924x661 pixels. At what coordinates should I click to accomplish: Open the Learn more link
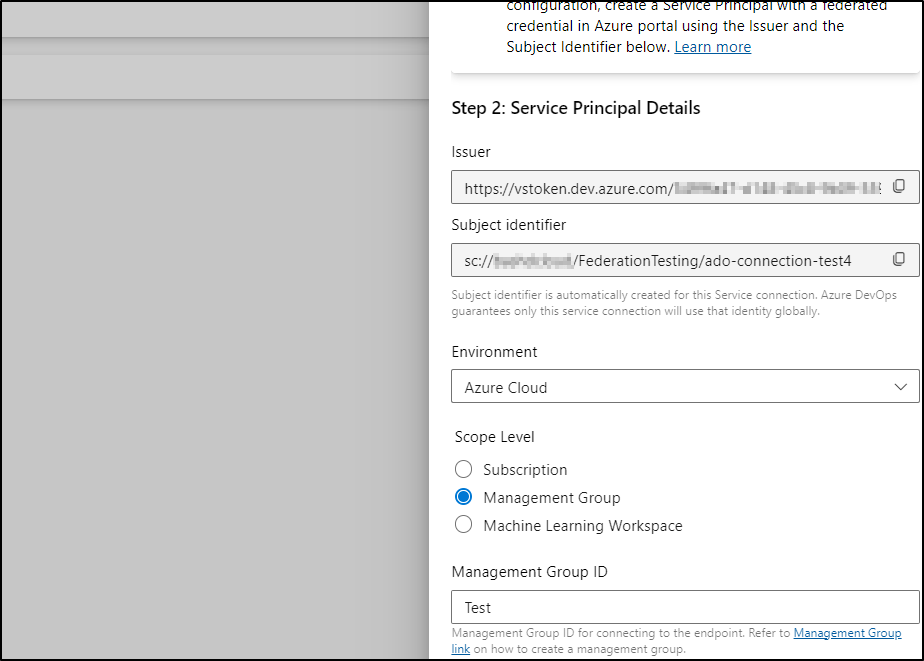[x=712, y=47]
